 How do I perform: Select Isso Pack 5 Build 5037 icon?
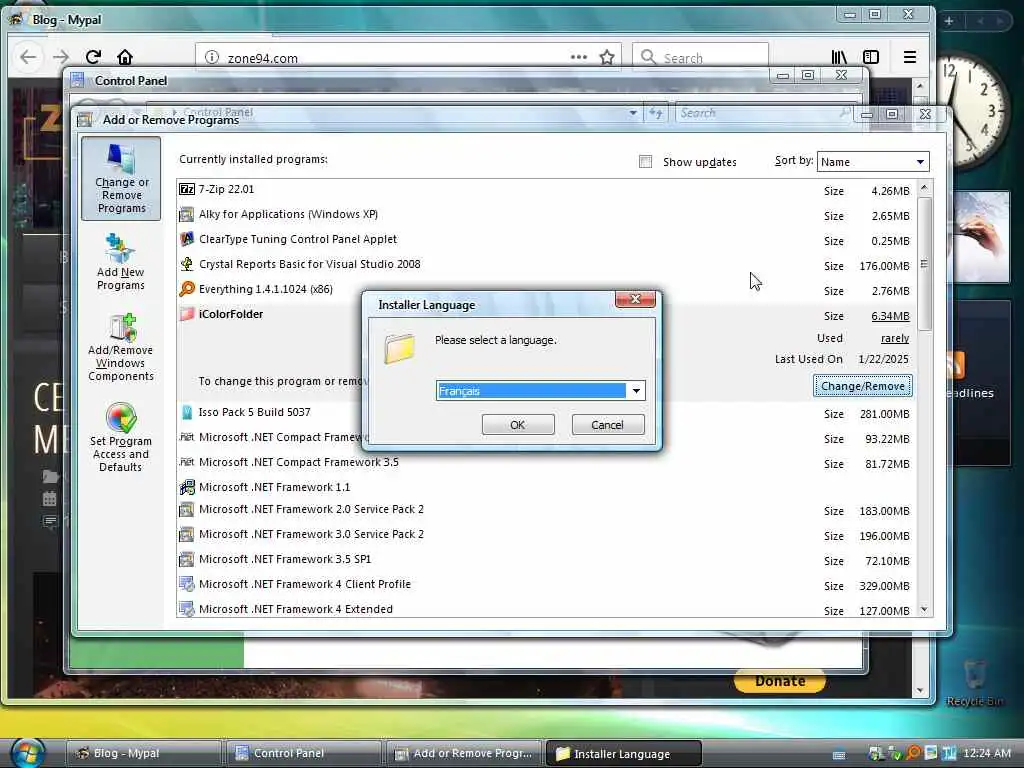[x=187, y=412]
